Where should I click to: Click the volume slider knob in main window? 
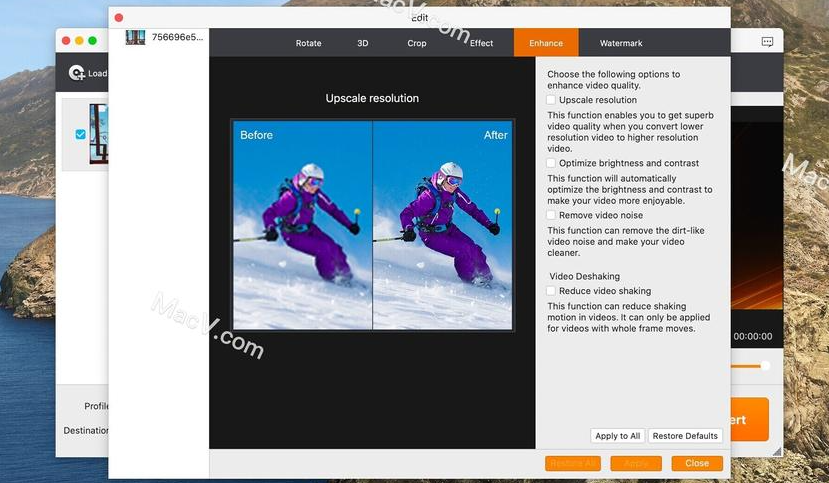click(x=765, y=366)
